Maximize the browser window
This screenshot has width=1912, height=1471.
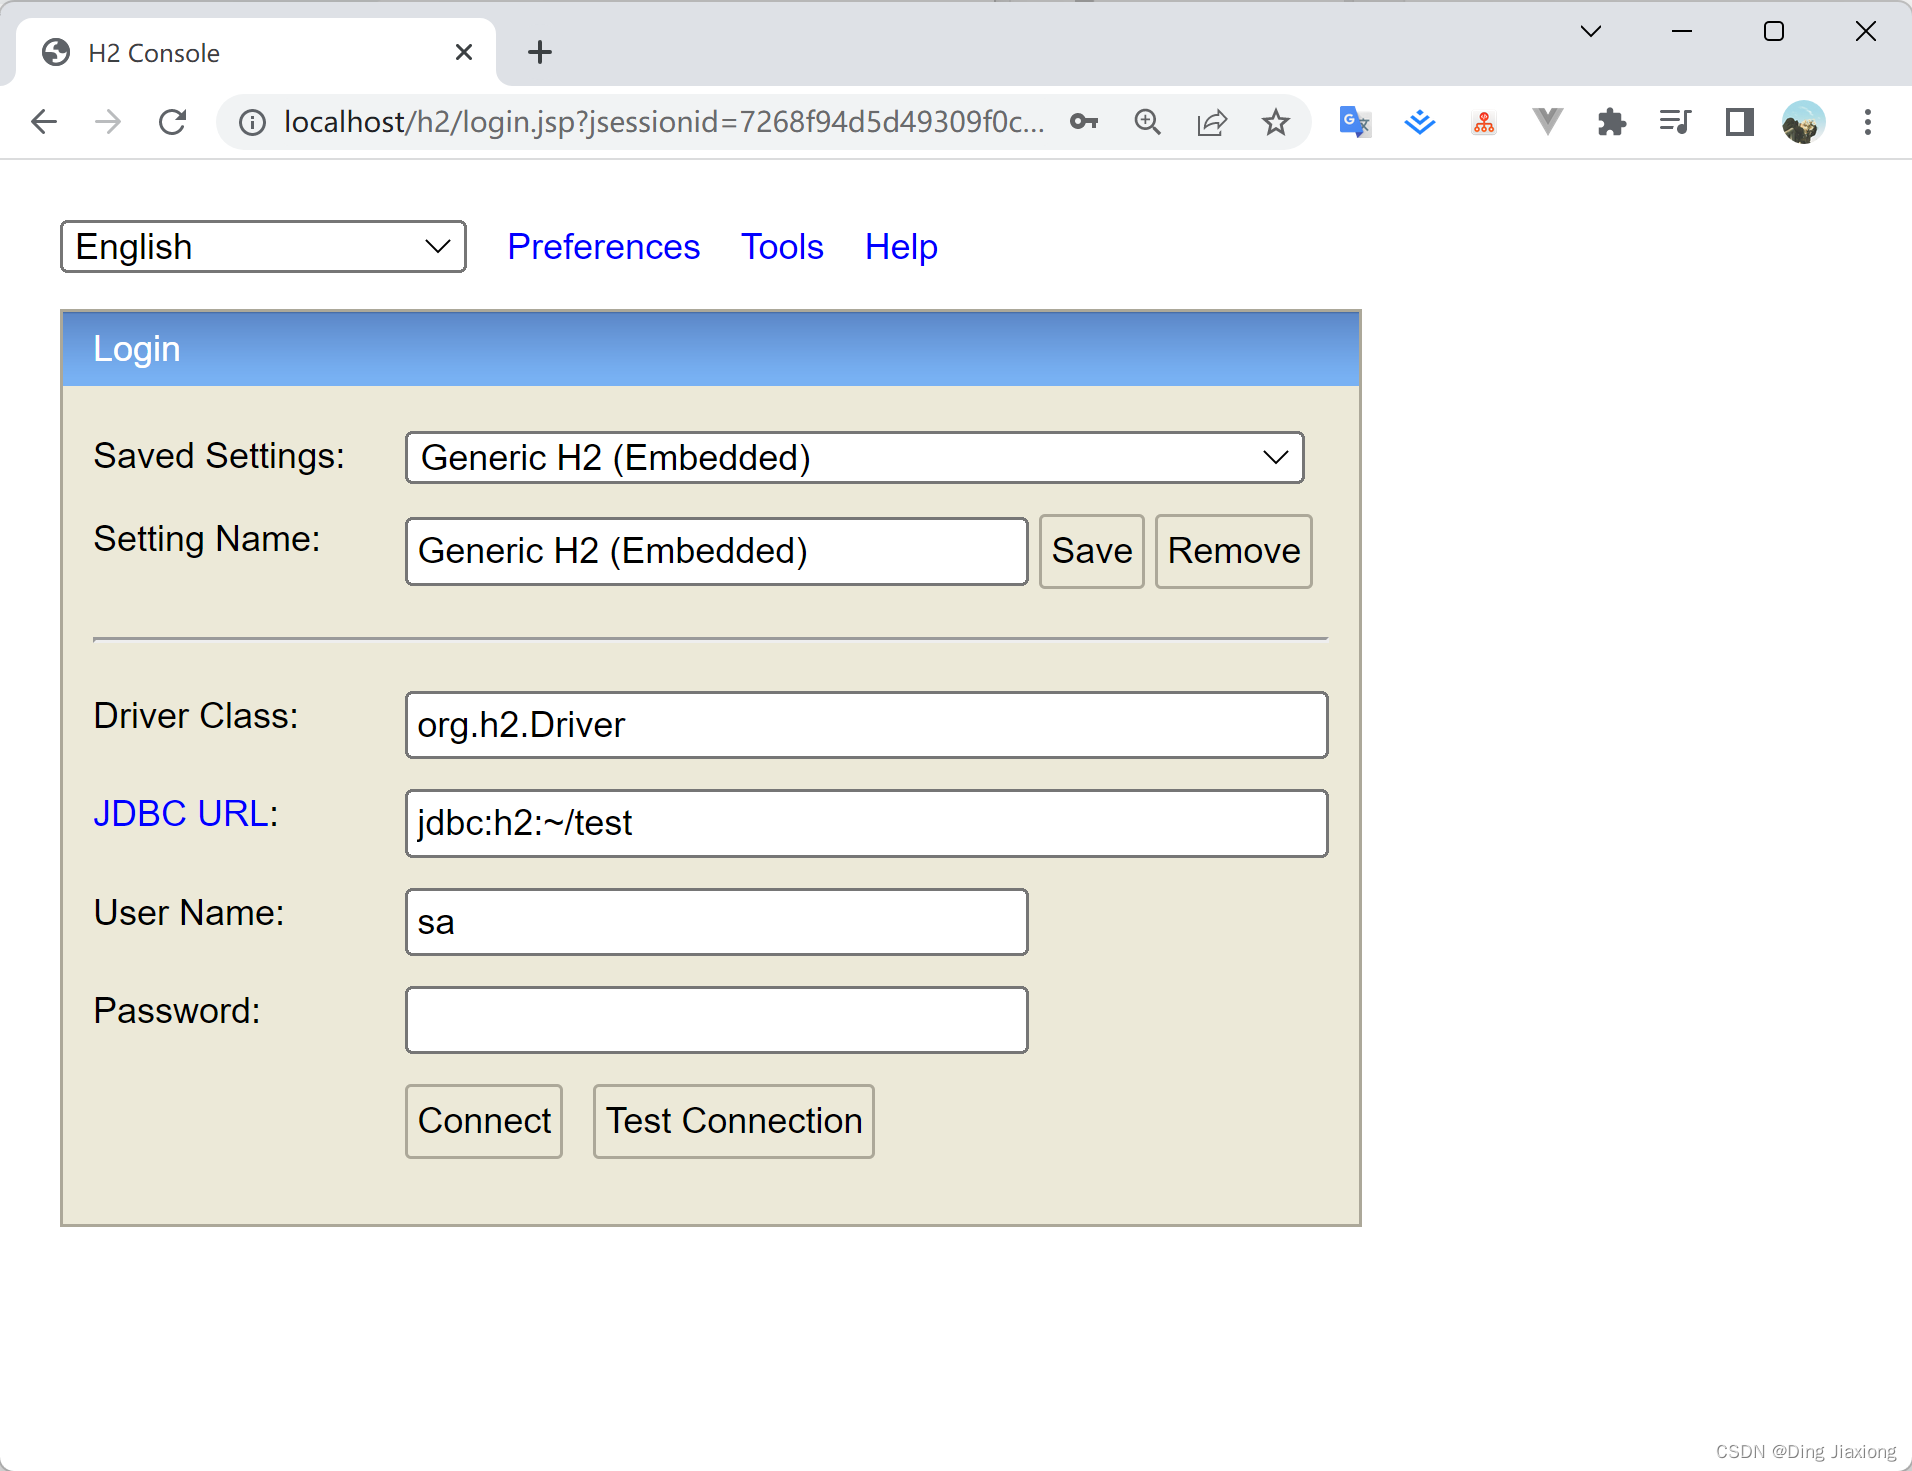(1774, 32)
